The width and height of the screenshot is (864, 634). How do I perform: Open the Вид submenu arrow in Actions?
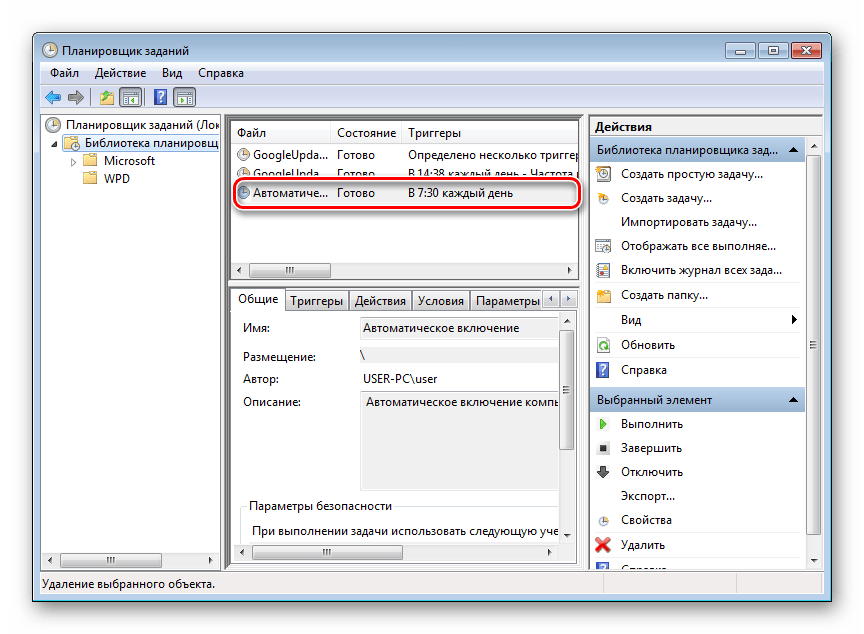(794, 320)
